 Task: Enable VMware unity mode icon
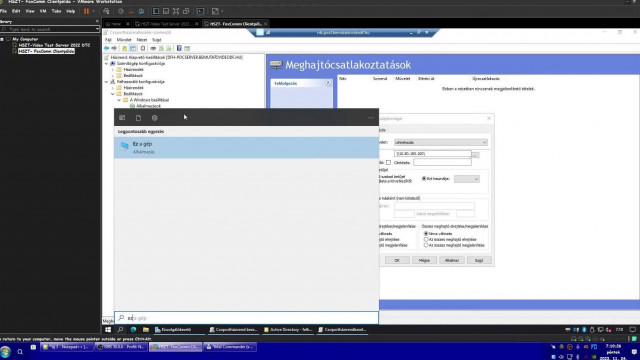pyautogui.click(x=186, y=11)
